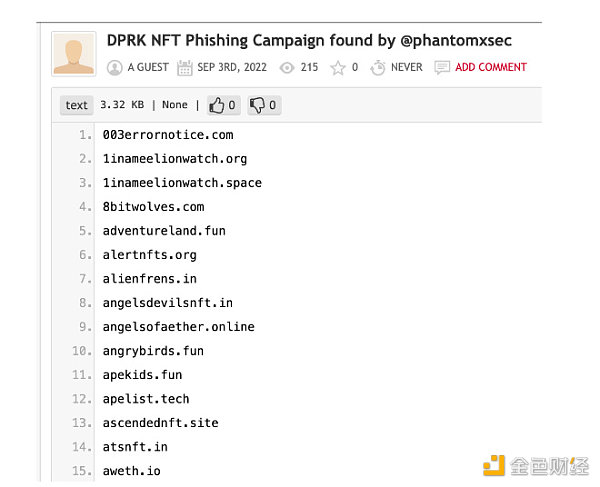The width and height of the screenshot is (600, 487).
Task: Click the A GUEST user icon
Action: click(114, 68)
